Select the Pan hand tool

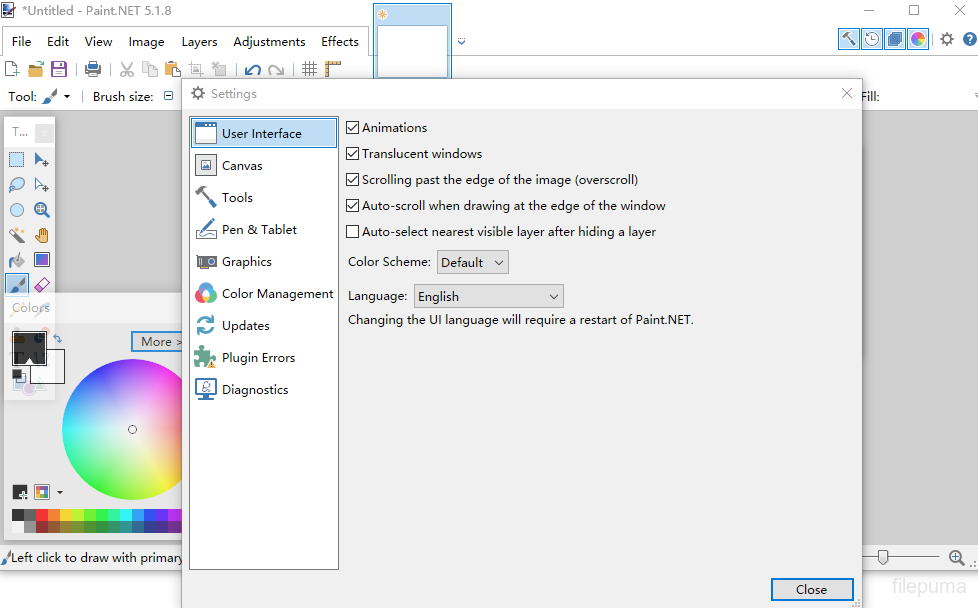pyautogui.click(x=42, y=235)
